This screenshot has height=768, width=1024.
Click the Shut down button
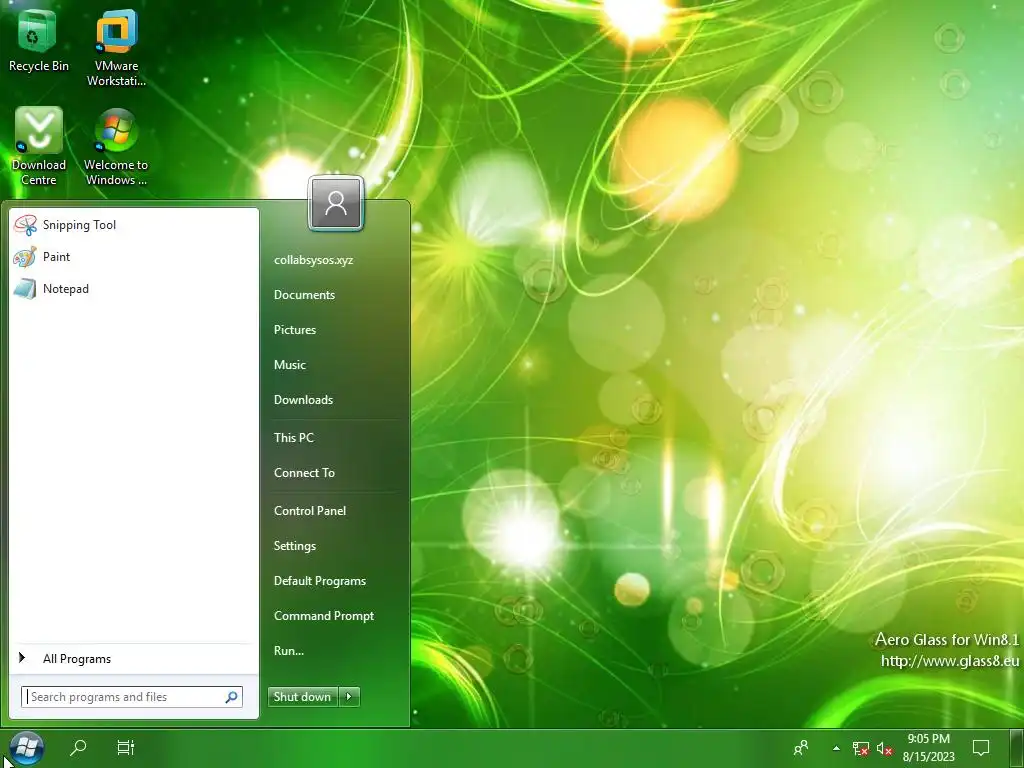point(303,697)
